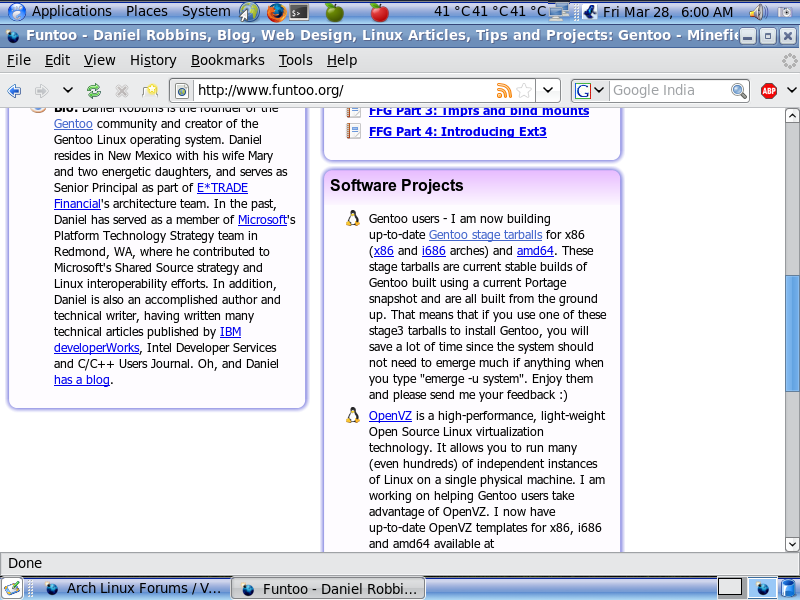Viewport: 800px width, 600px height.
Task: Select the Funtoo - Daniel Robbins taskbar window
Action: click(x=329, y=589)
